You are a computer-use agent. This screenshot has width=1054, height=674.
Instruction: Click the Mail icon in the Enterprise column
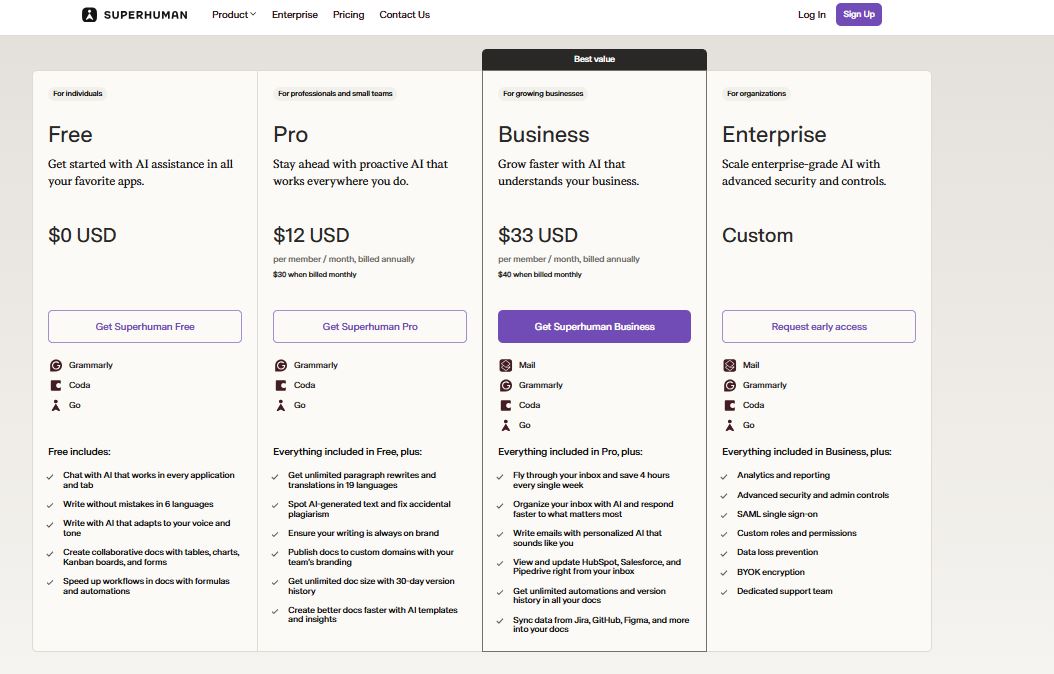point(732,364)
